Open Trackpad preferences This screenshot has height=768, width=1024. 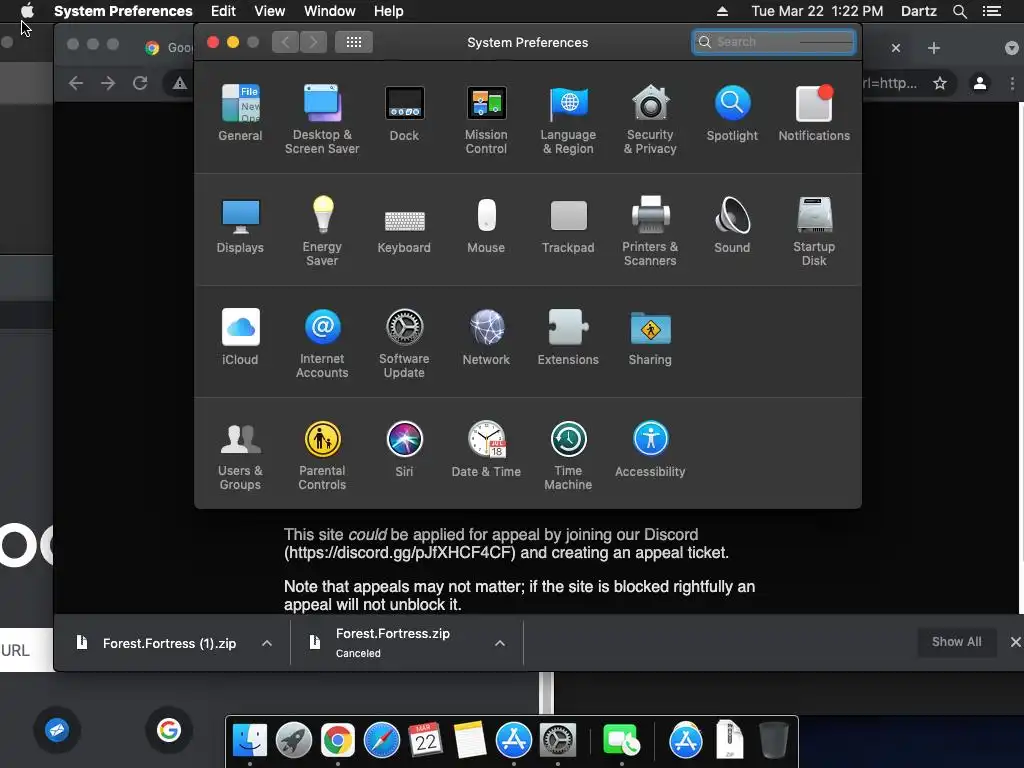[568, 225]
